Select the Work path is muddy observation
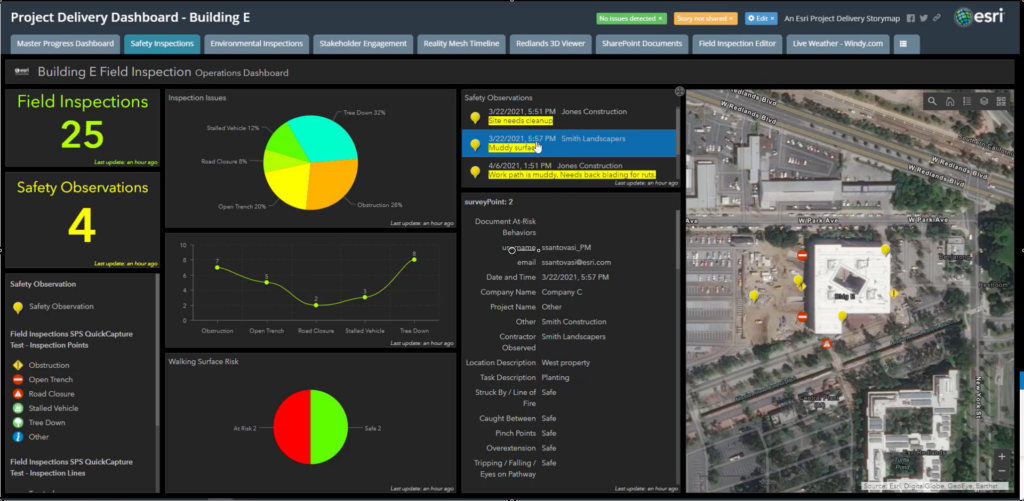This screenshot has width=1024, height=501. coord(568,170)
